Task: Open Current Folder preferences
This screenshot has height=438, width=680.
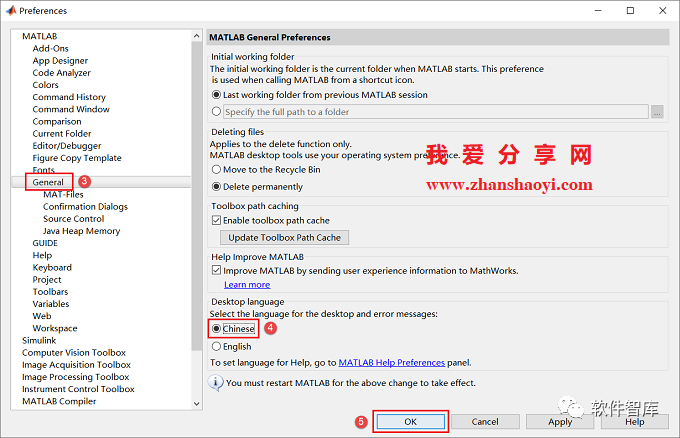Action: click(62, 134)
